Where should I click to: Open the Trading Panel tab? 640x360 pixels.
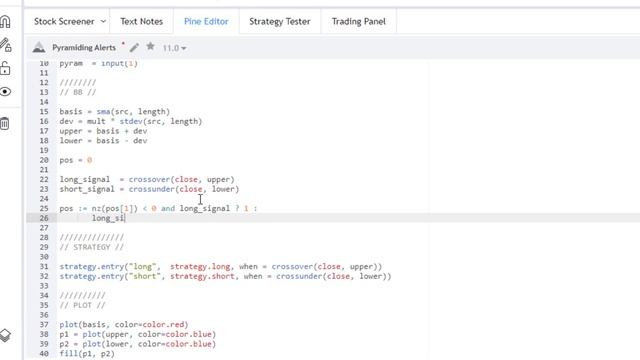(358, 22)
